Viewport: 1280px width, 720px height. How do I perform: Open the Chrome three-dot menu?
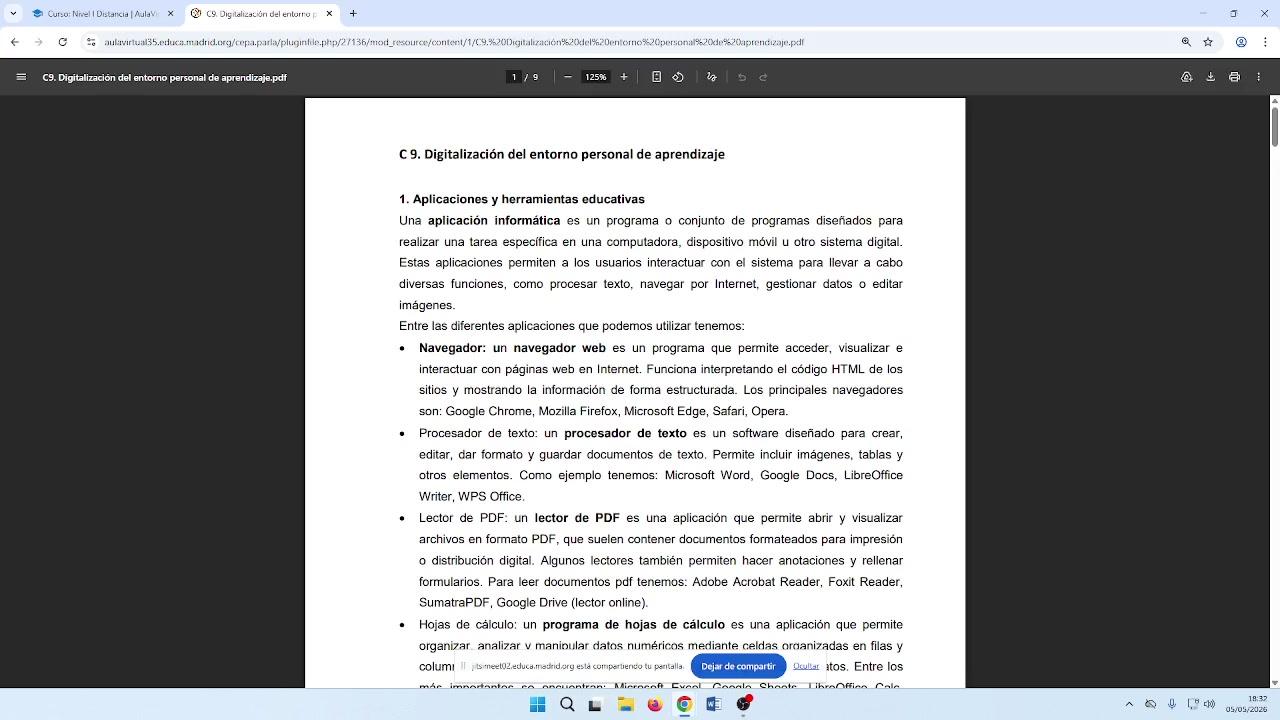click(x=1265, y=42)
